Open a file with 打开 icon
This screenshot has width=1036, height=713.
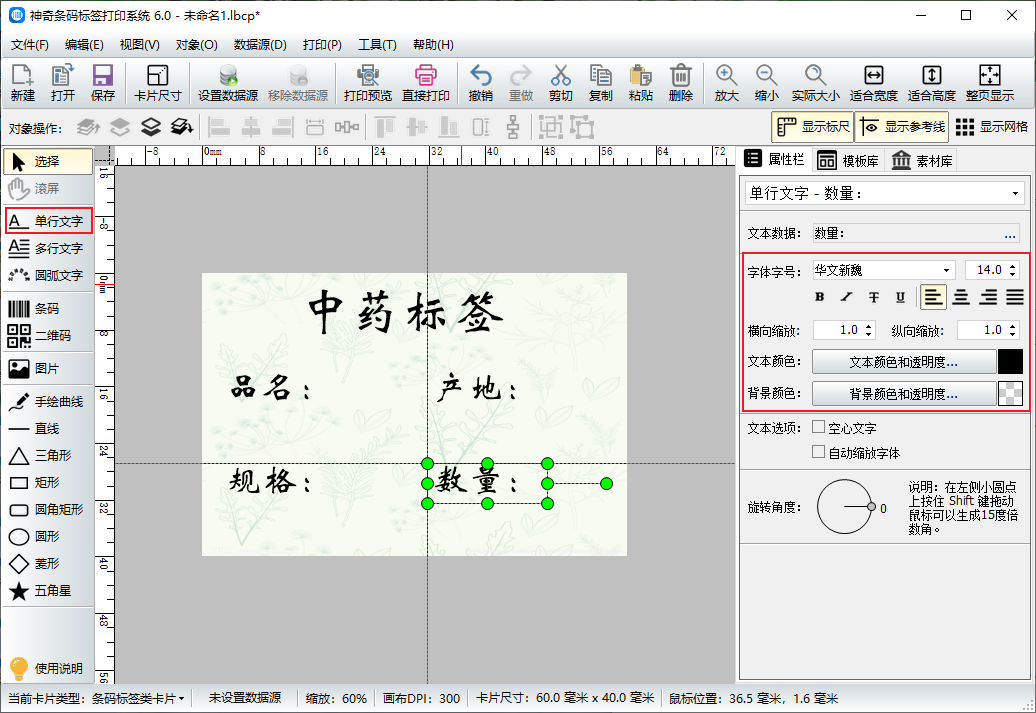pos(63,83)
